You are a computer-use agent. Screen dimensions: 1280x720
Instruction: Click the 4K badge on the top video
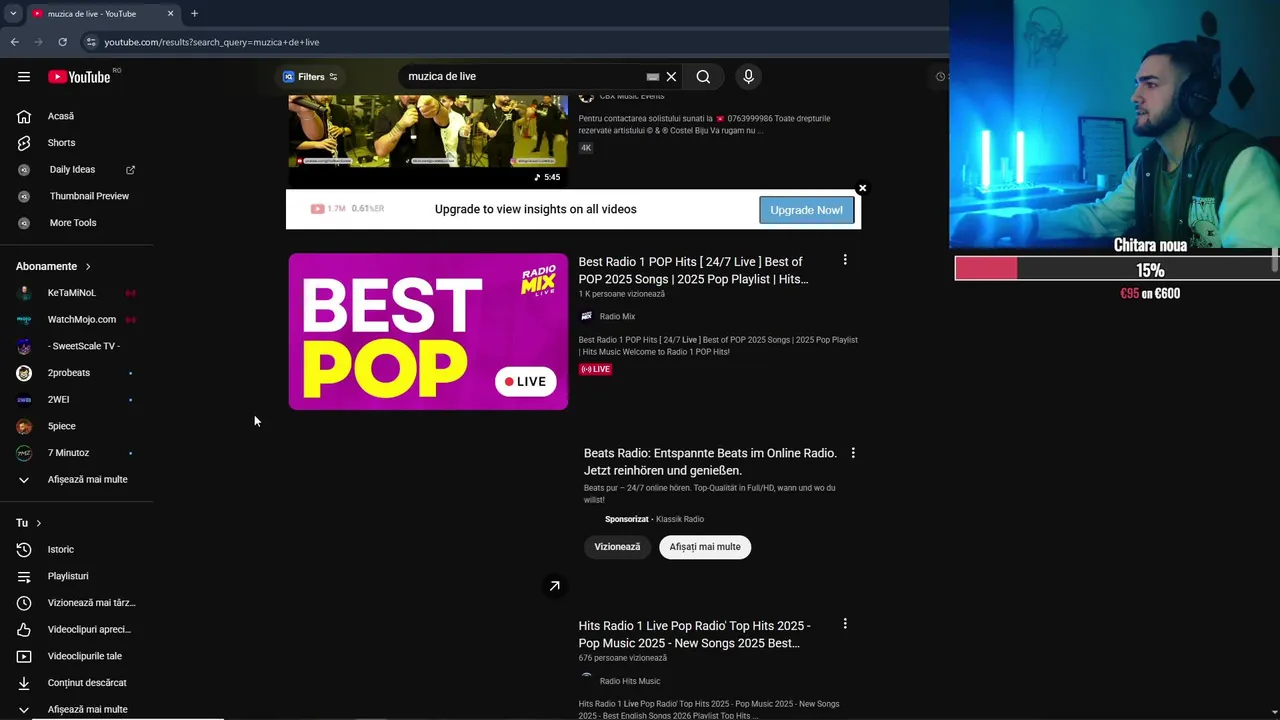click(x=586, y=148)
